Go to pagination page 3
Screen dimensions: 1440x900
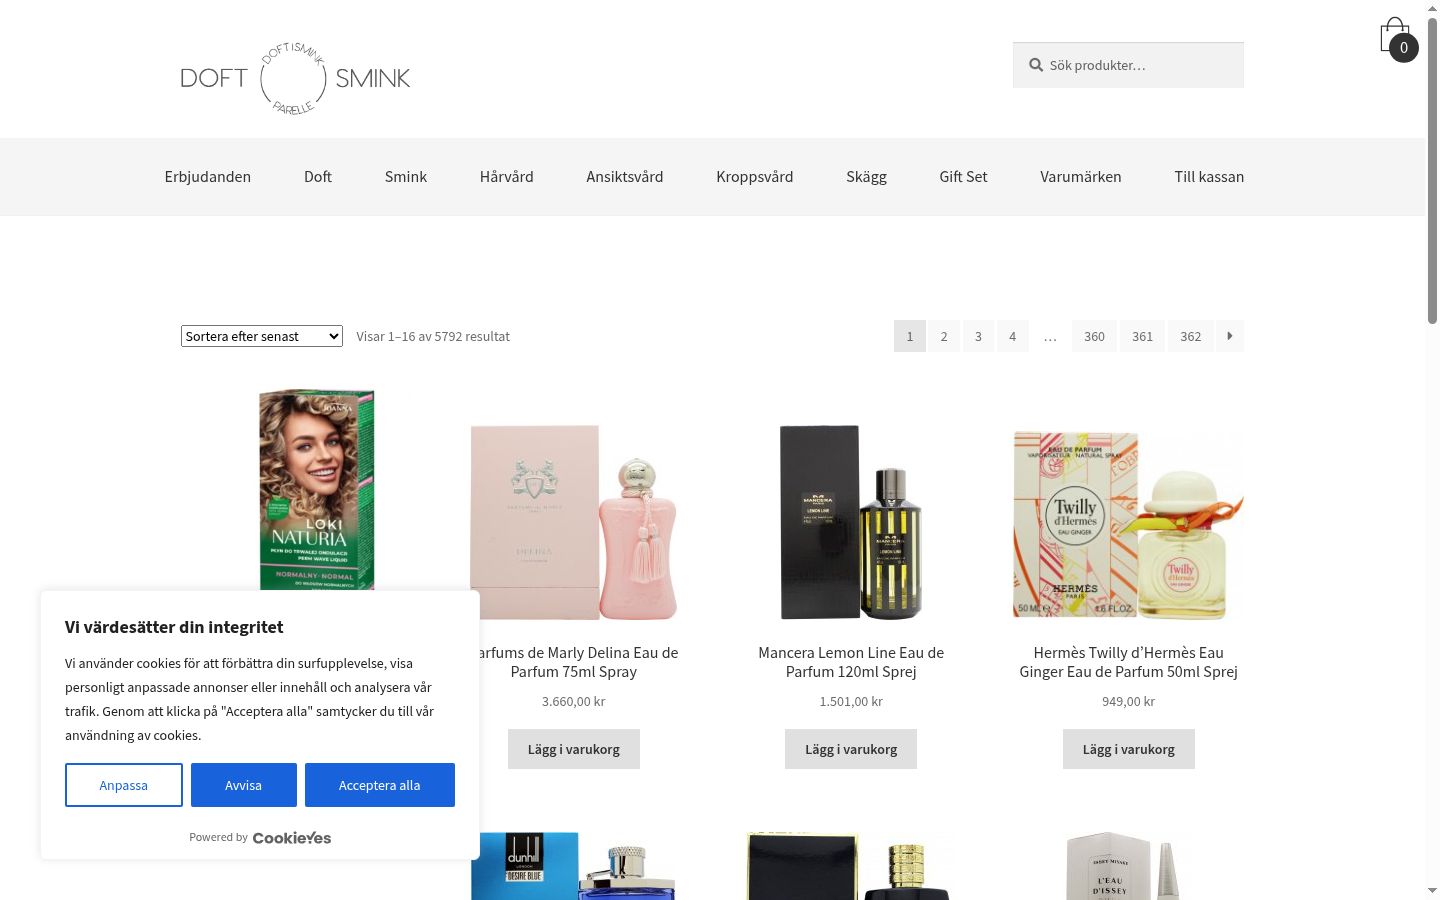978,336
